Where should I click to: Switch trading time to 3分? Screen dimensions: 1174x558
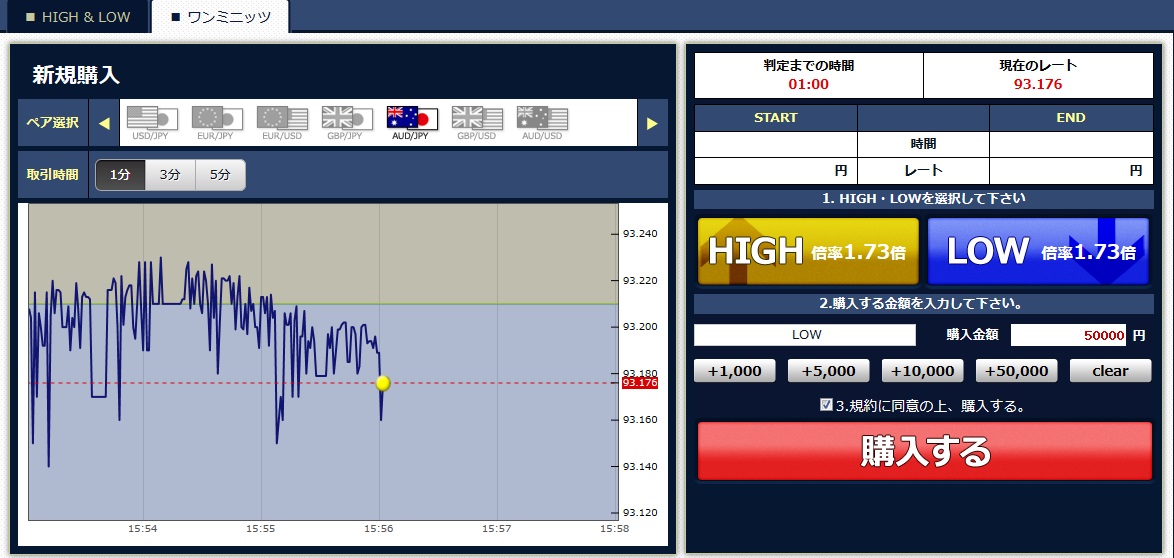[x=170, y=175]
